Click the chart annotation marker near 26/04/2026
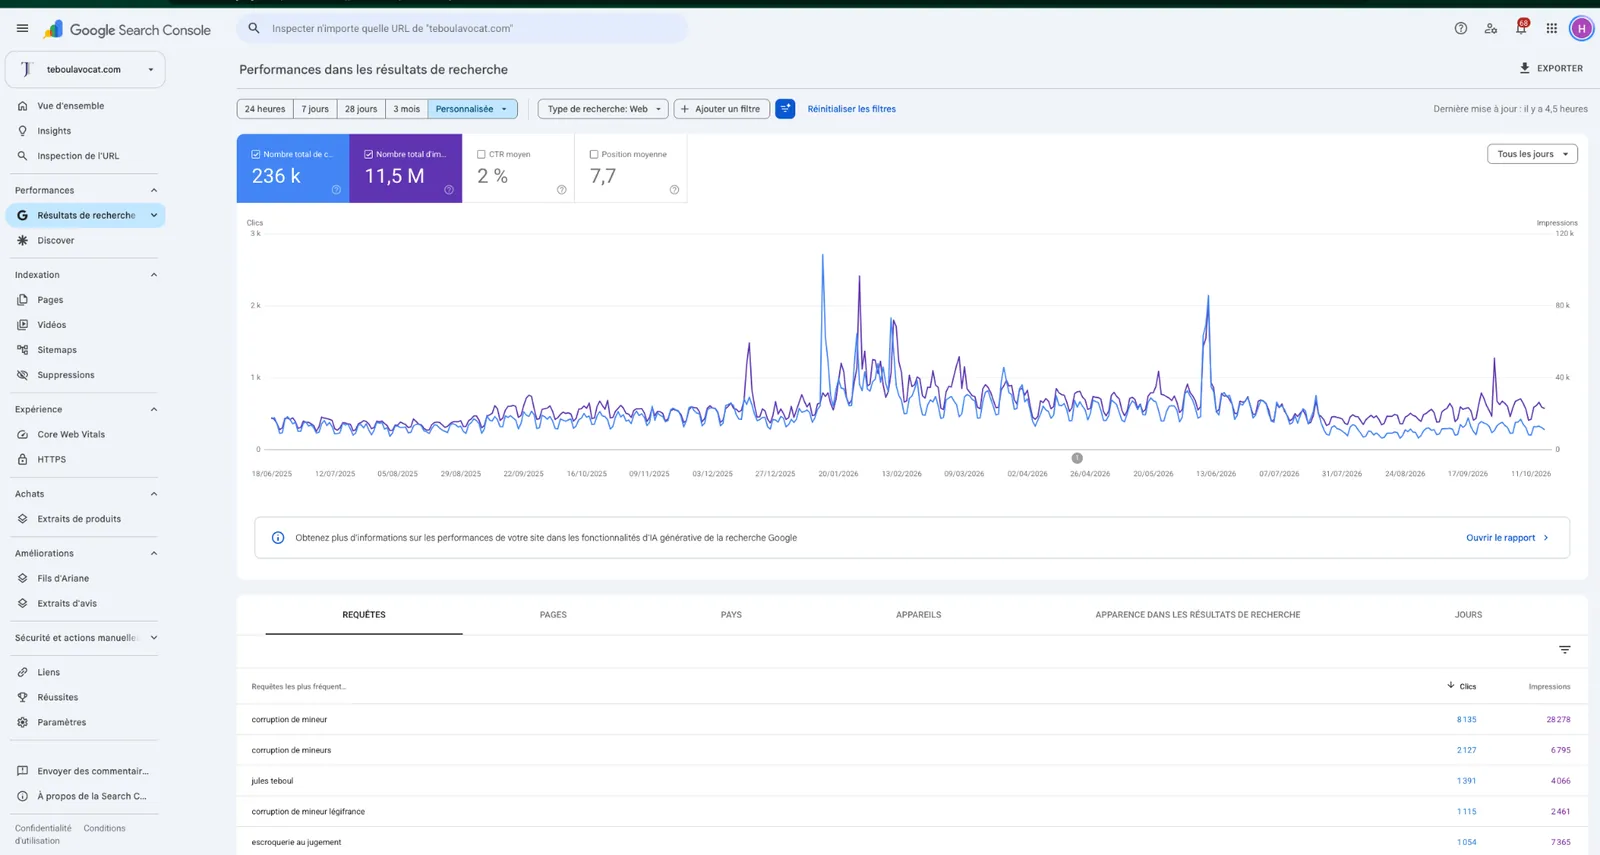 (x=1077, y=458)
